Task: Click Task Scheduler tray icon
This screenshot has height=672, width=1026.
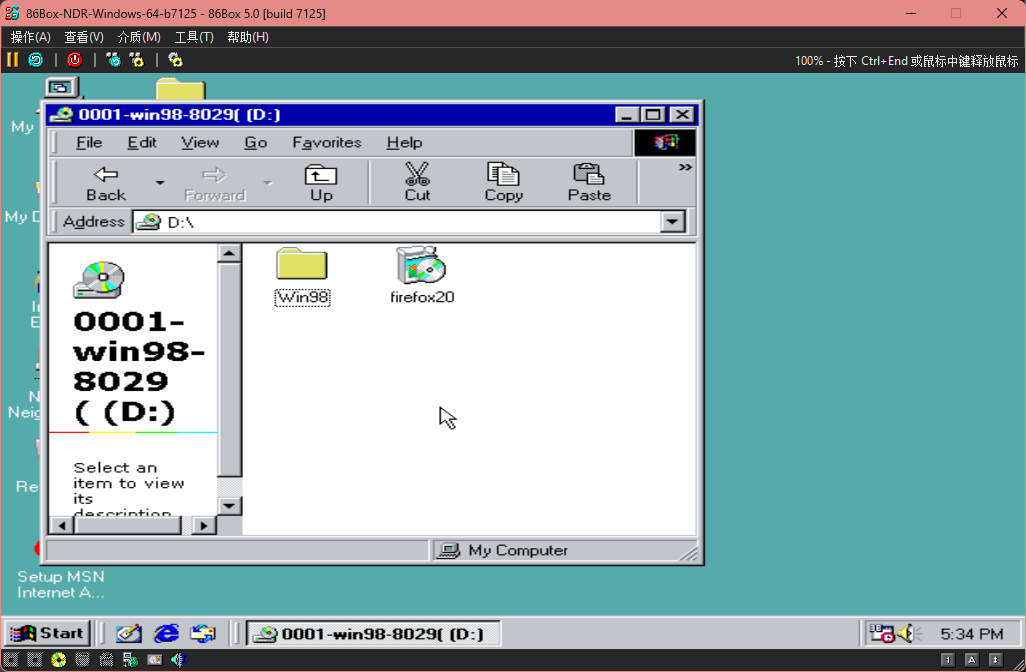Action: pyautogui.click(x=881, y=633)
